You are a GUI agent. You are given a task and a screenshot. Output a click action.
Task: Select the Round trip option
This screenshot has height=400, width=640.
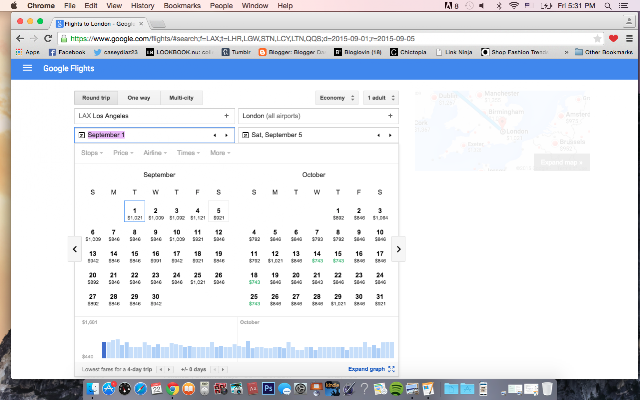[96, 98]
